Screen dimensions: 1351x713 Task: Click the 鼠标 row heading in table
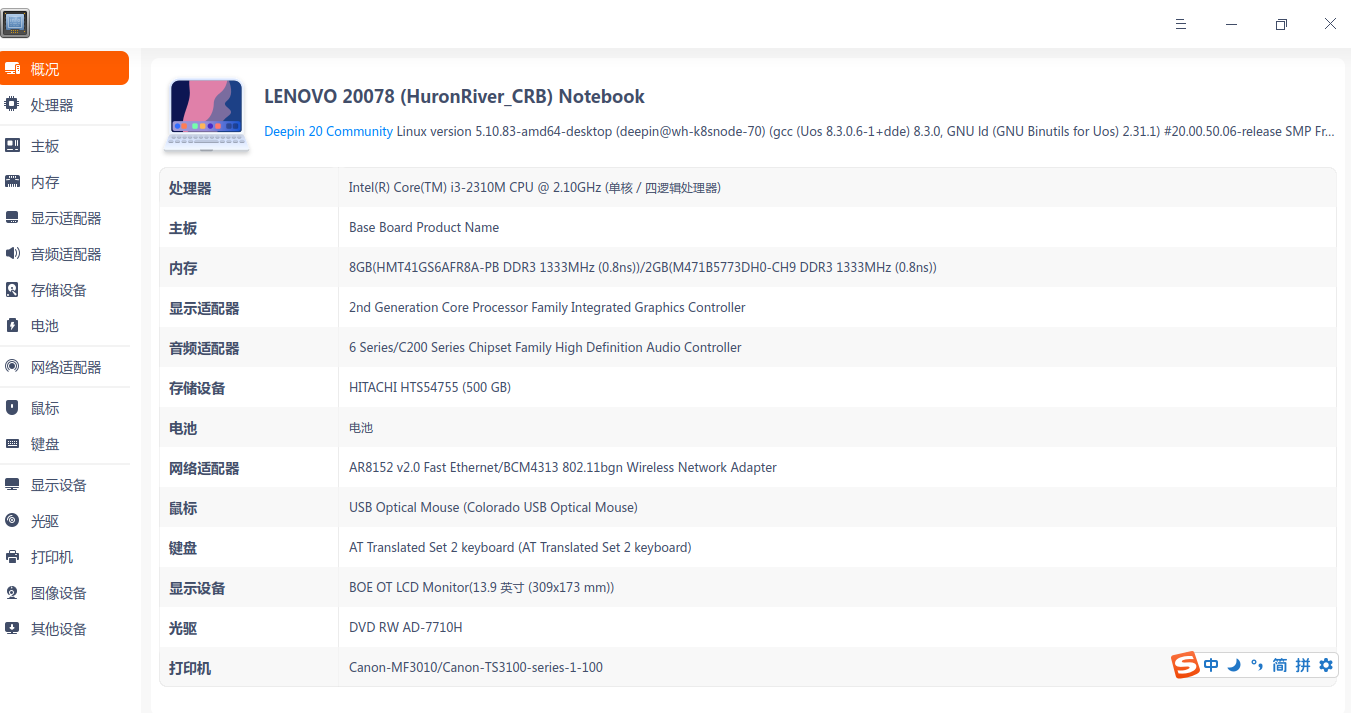(x=183, y=508)
